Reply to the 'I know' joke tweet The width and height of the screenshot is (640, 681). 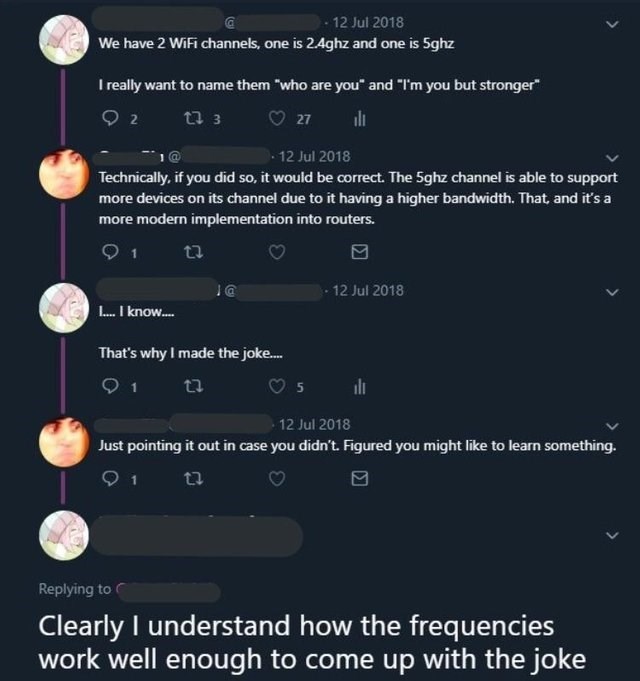click(x=109, y=388)
